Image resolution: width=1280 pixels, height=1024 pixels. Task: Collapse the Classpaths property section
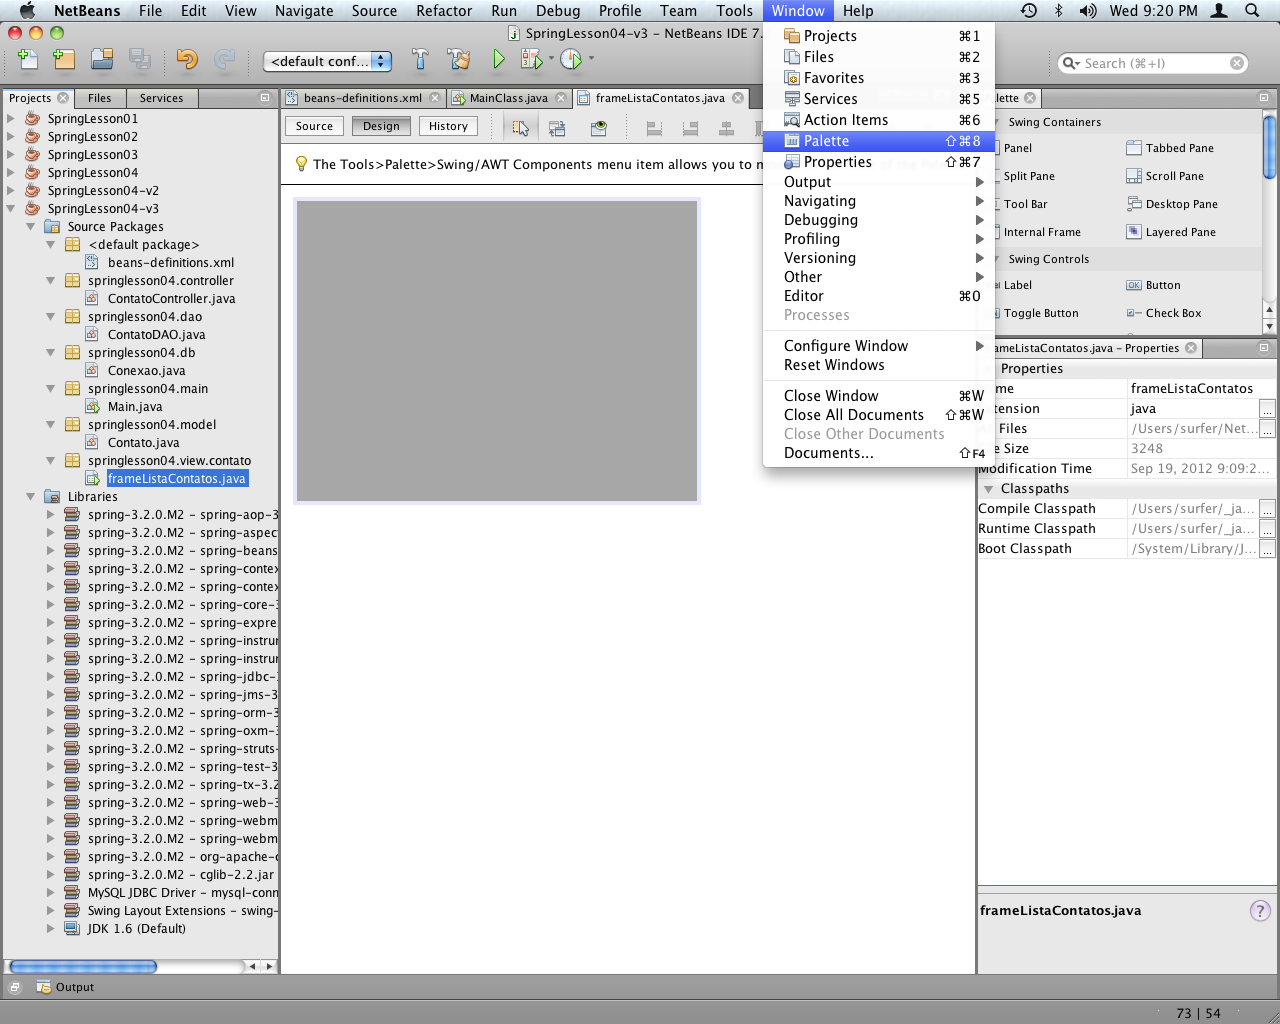click(989, 489)
